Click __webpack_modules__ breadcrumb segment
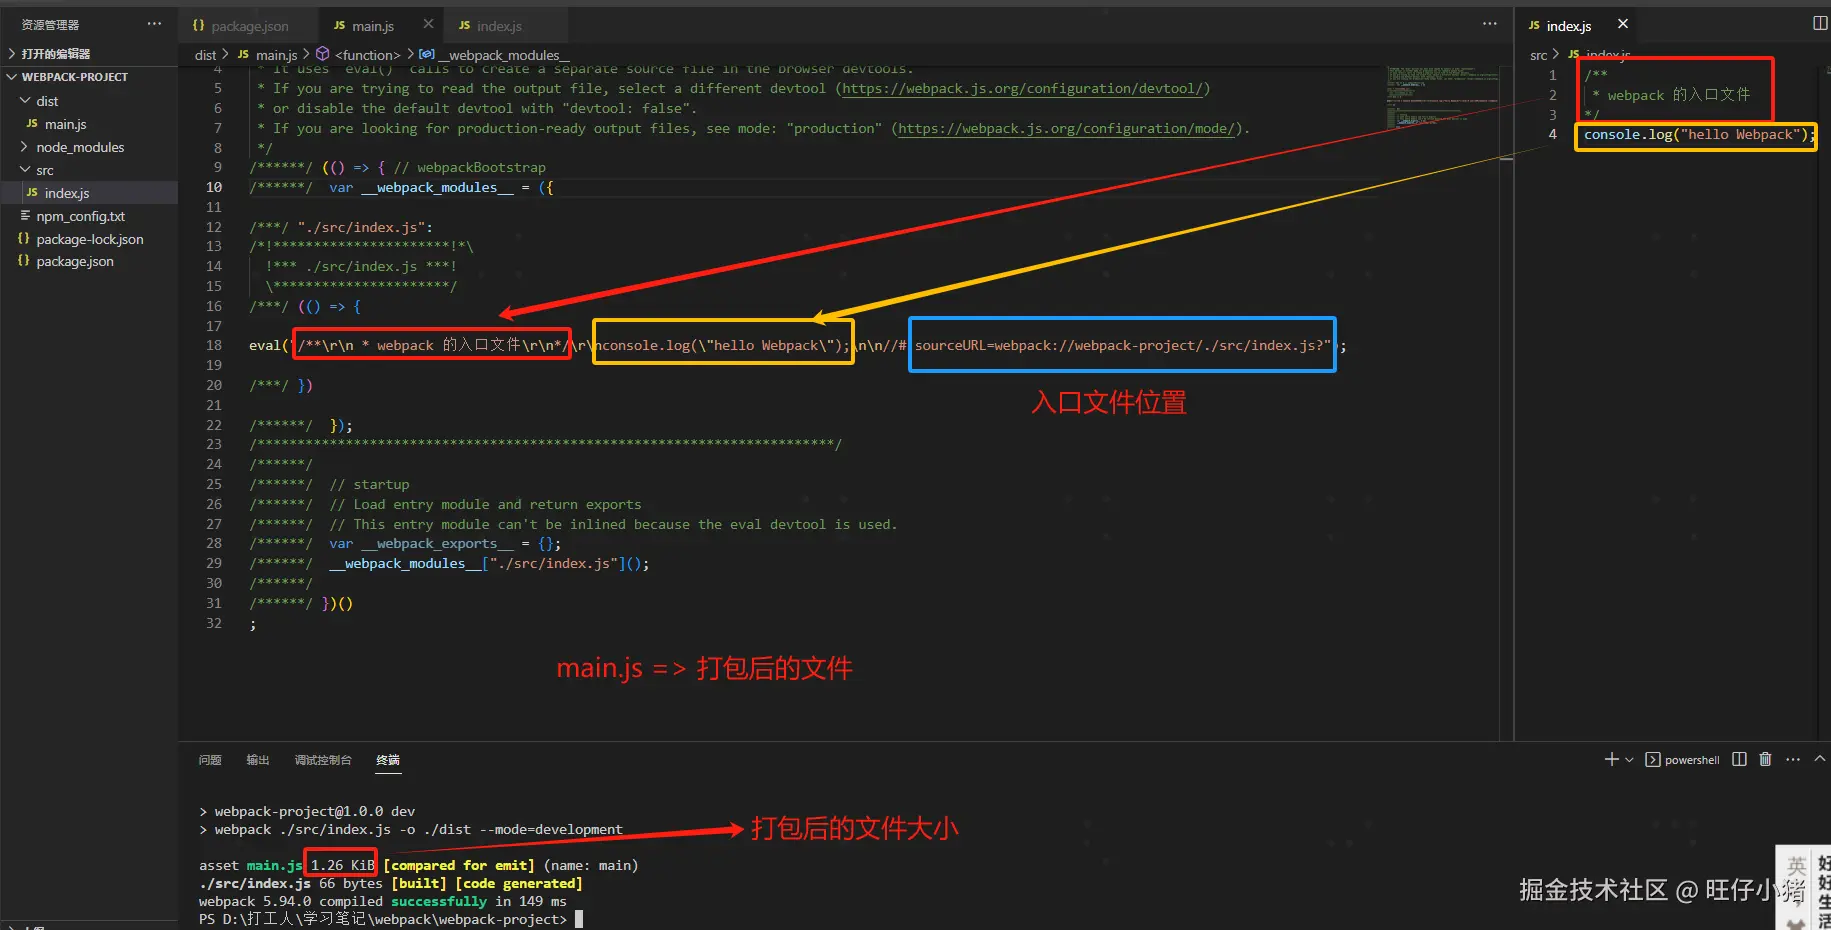1831x930 pixels. pos(503,55)
